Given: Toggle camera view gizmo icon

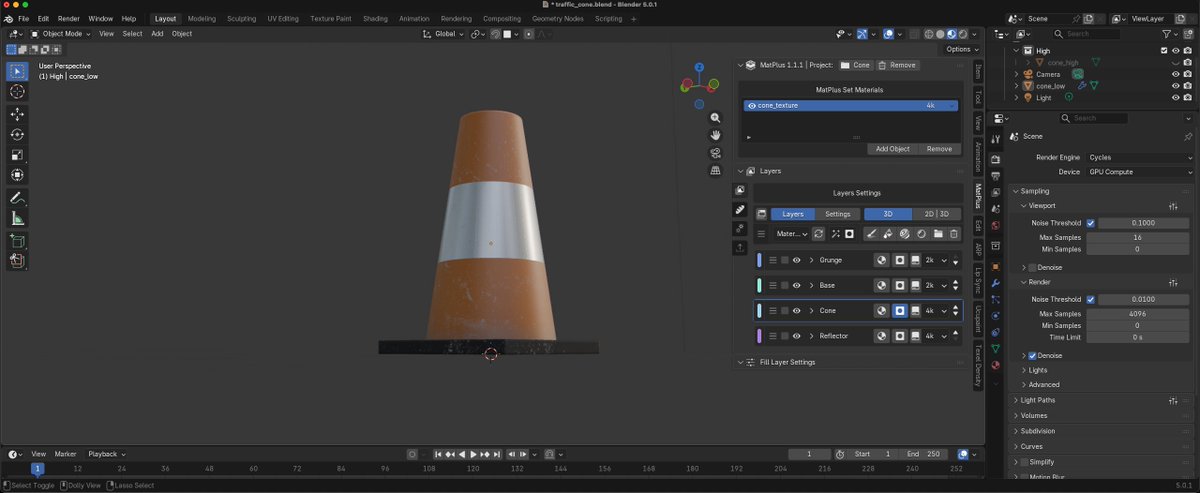Looking at the screenshot, I should [x=716, y=153].
